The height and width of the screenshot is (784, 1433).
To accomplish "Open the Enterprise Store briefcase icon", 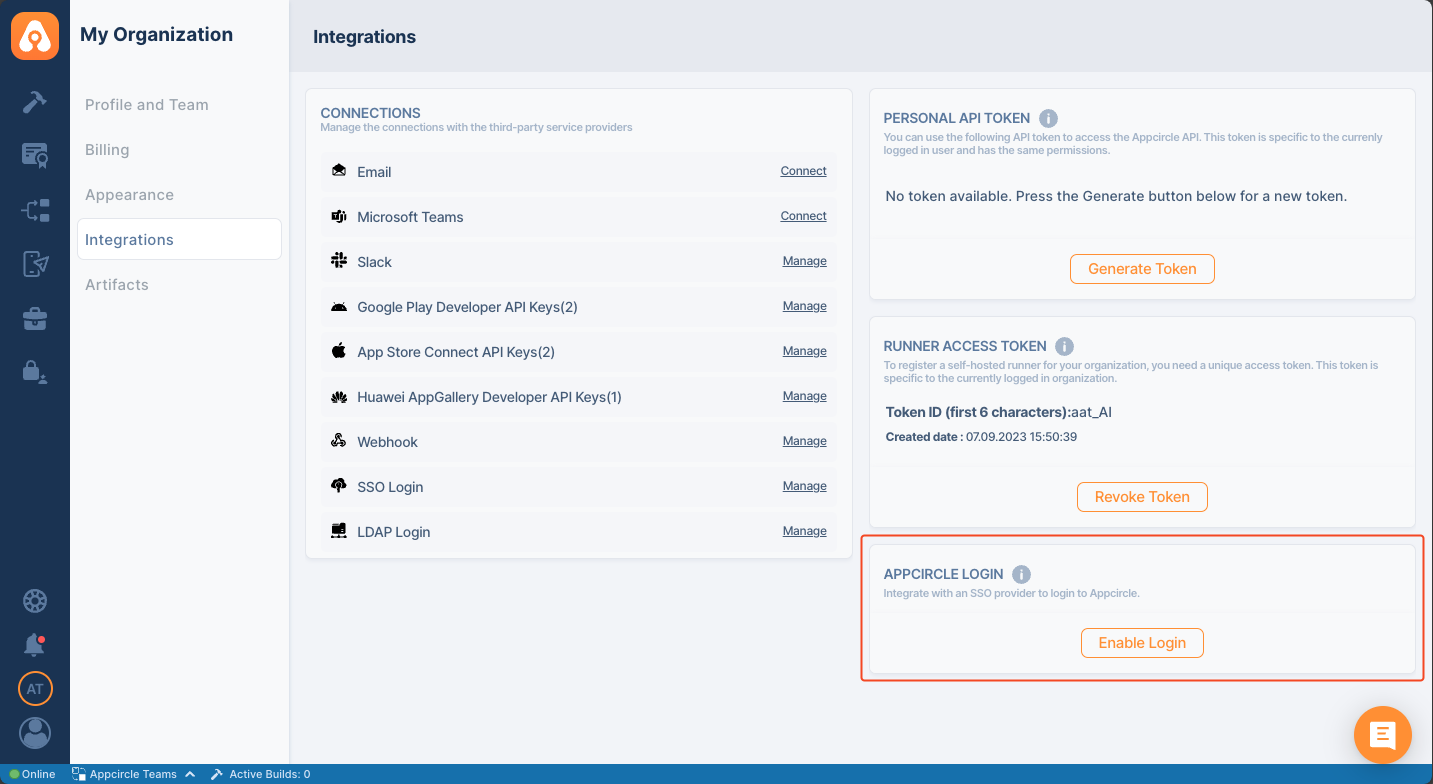I will [35, 319].
